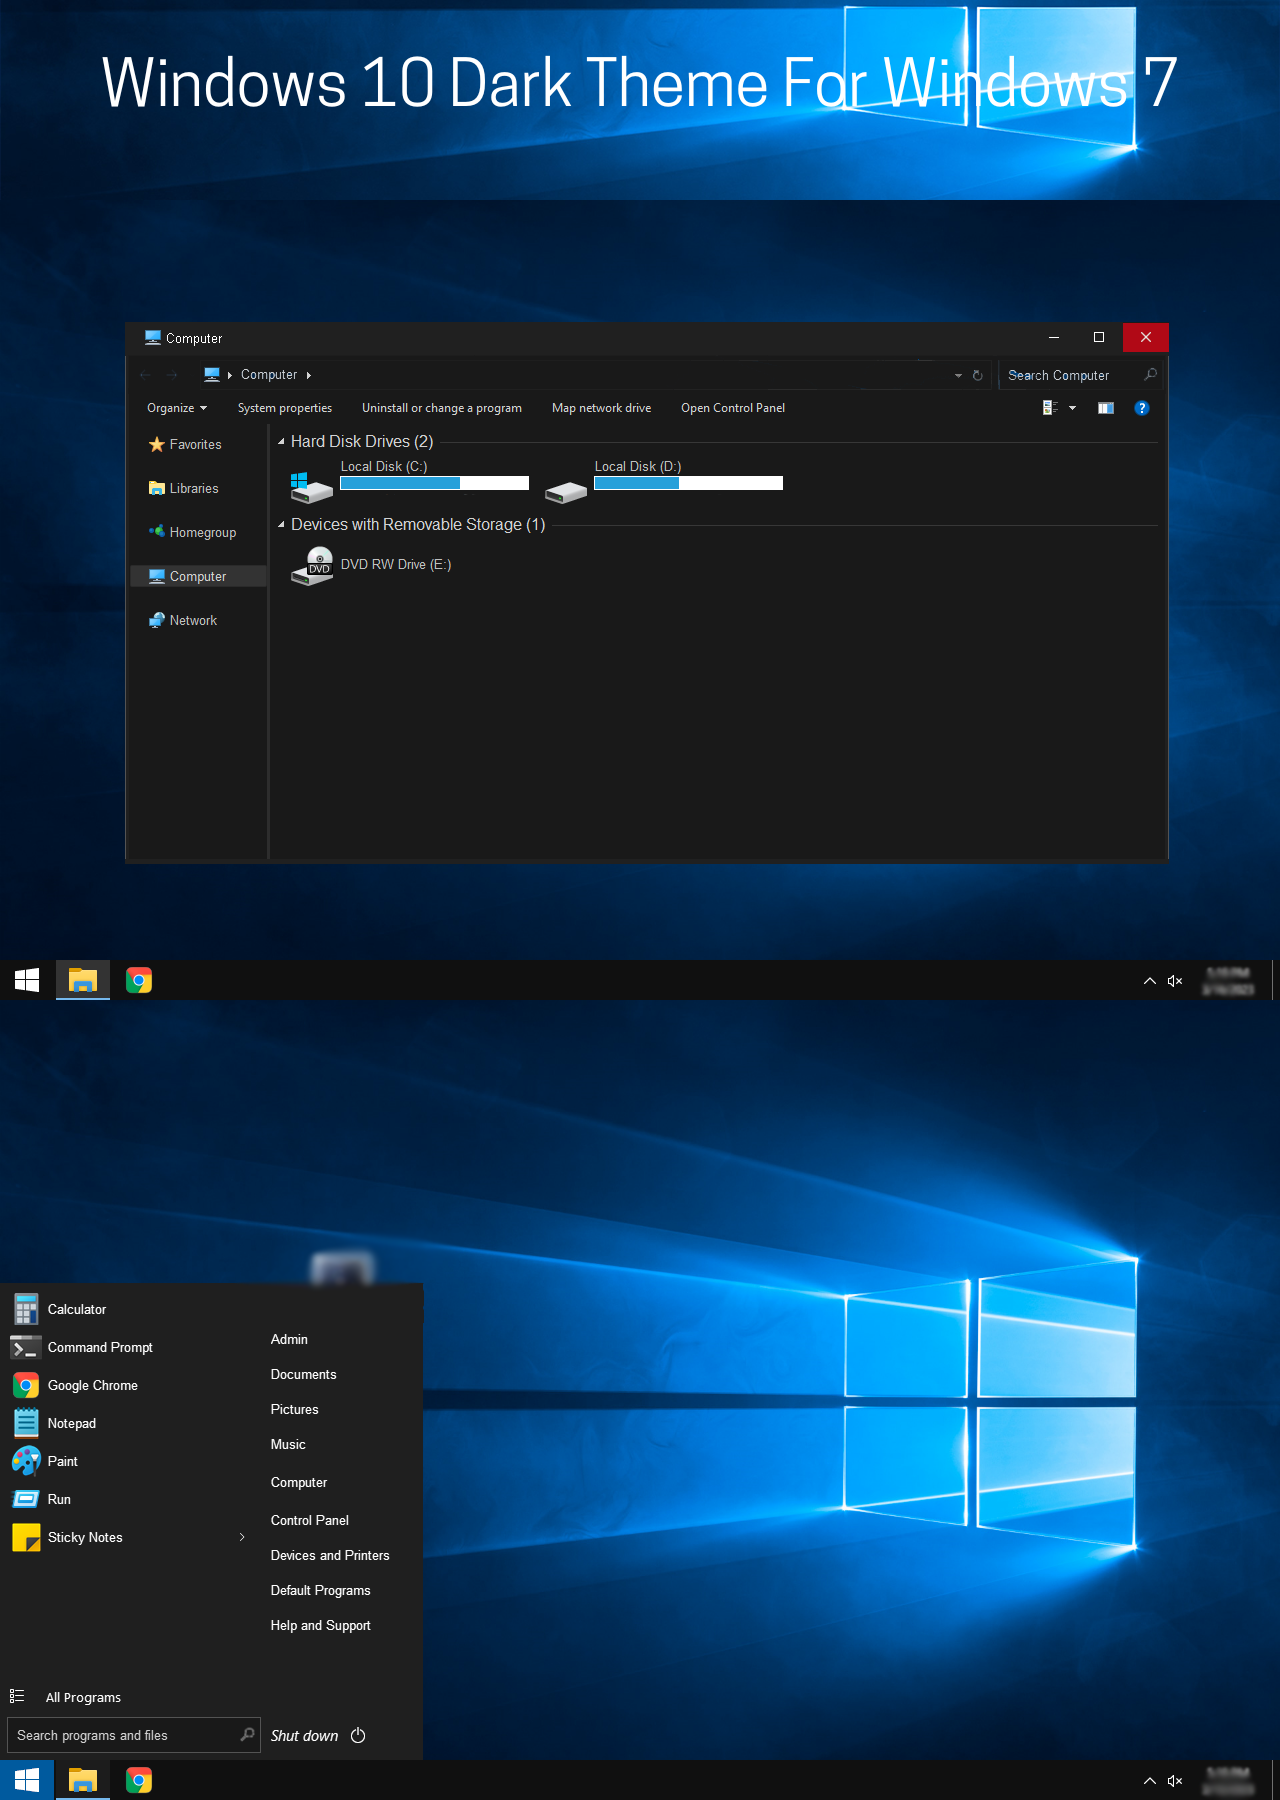Open Help and Support from Start menu

click(x=320, y=1625)
